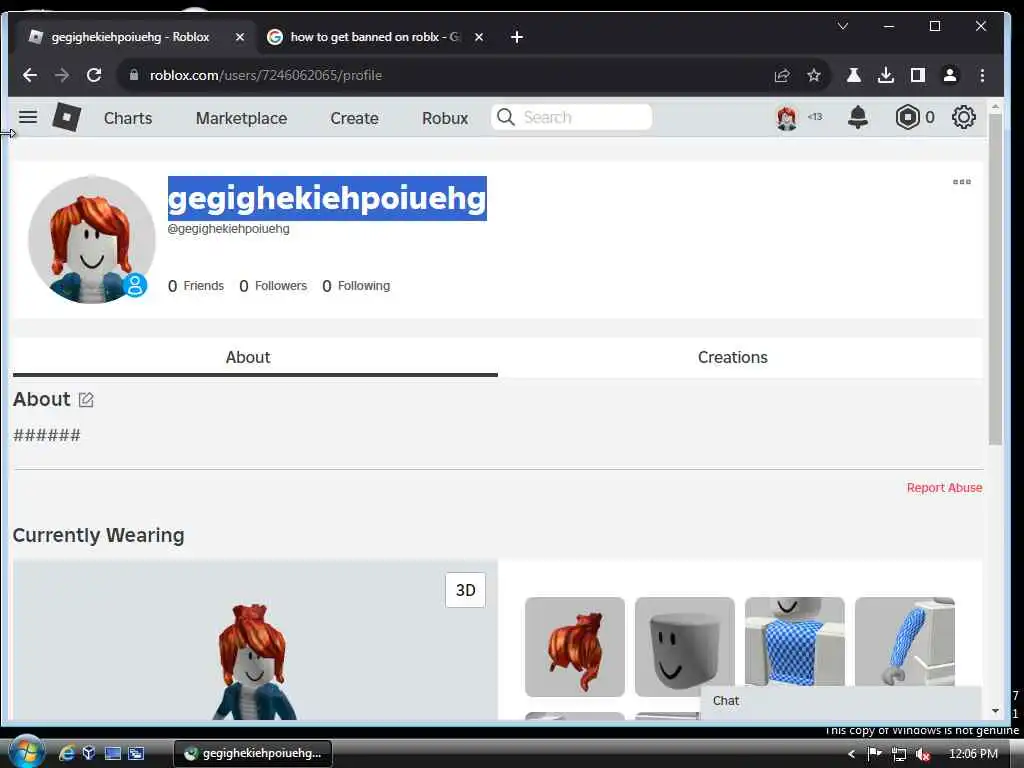The width and height of the screenshot is (1024, 768).
Task: Click the Show Desktop quick launch icon
Action: click(x=112, y=754)
